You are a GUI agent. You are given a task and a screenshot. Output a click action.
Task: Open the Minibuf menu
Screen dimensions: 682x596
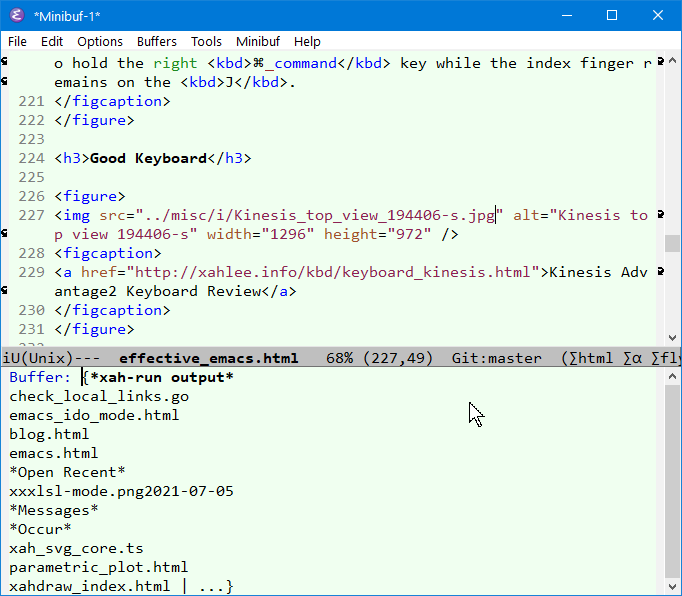(258, 42)
